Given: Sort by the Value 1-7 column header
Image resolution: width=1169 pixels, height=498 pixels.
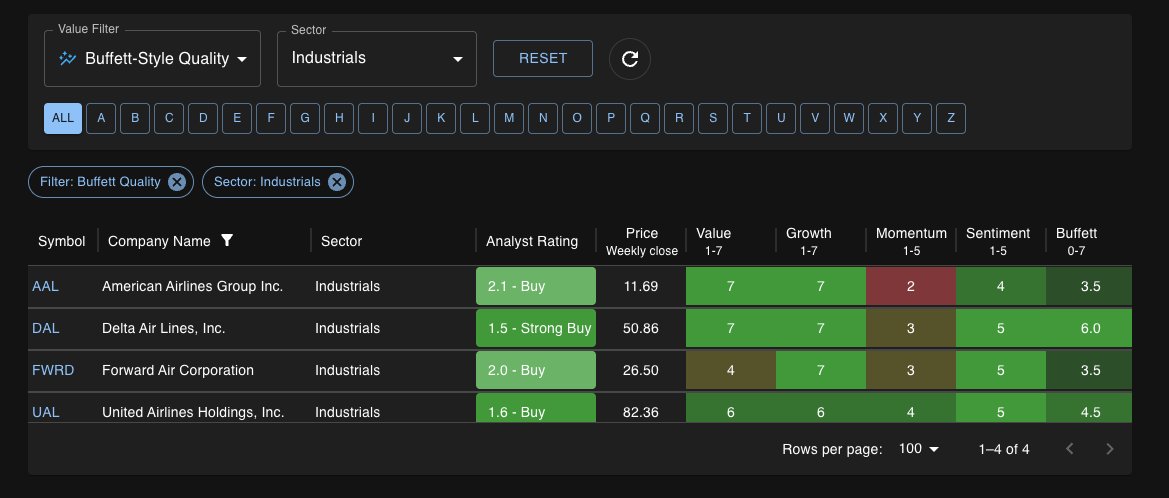Looking at the screenshot, I should [x=713, y=242].
